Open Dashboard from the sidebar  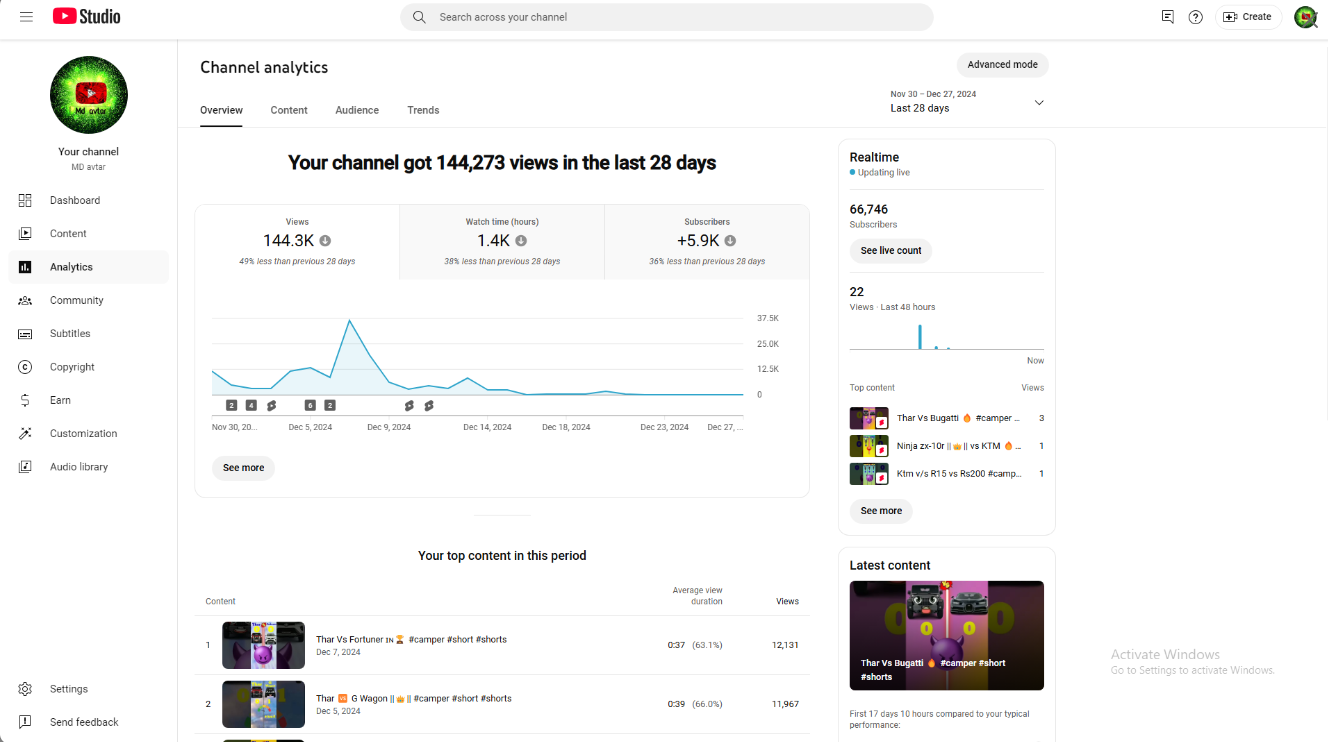point(88,200)
